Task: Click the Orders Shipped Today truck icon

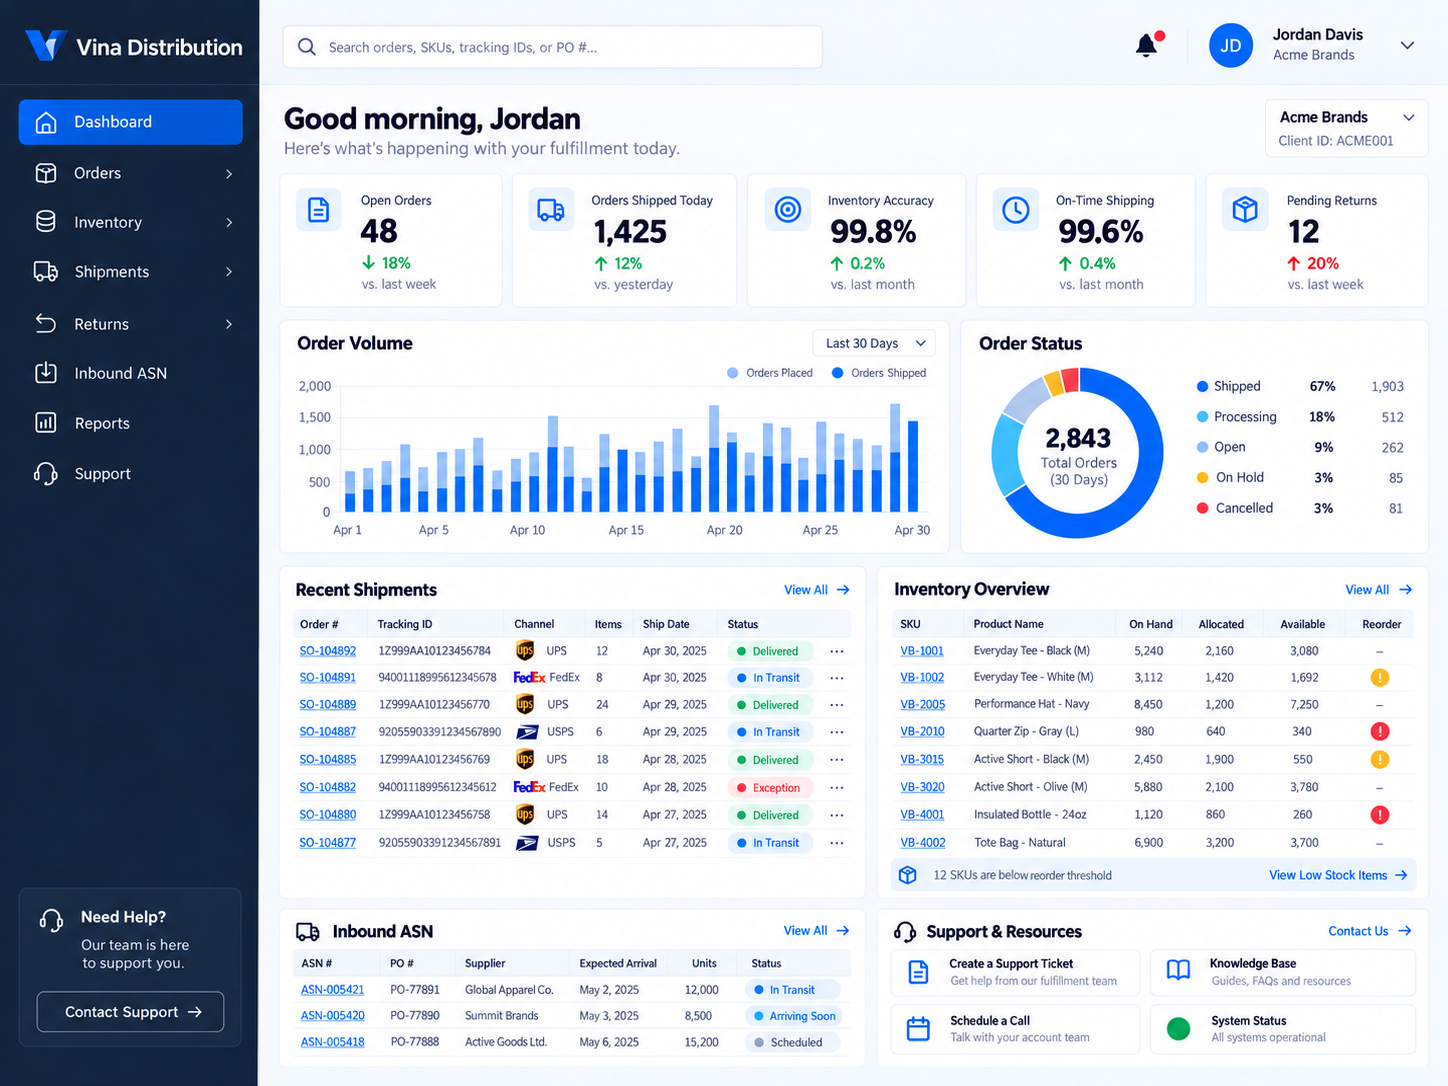Action: (x=550, y=210)
